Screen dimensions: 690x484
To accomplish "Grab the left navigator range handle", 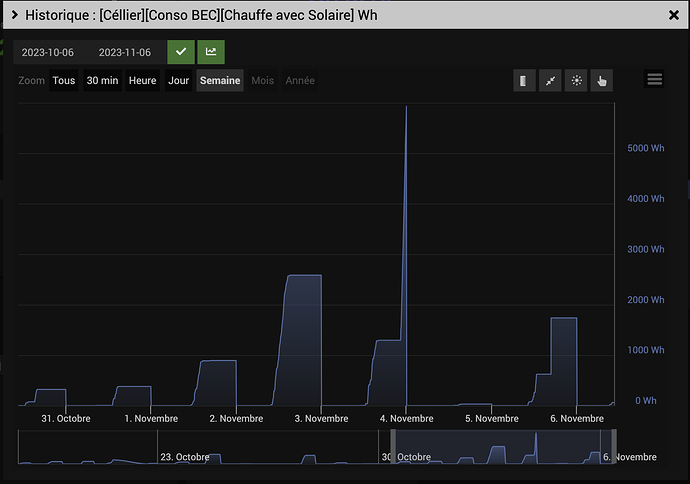I will pos(393,447).
